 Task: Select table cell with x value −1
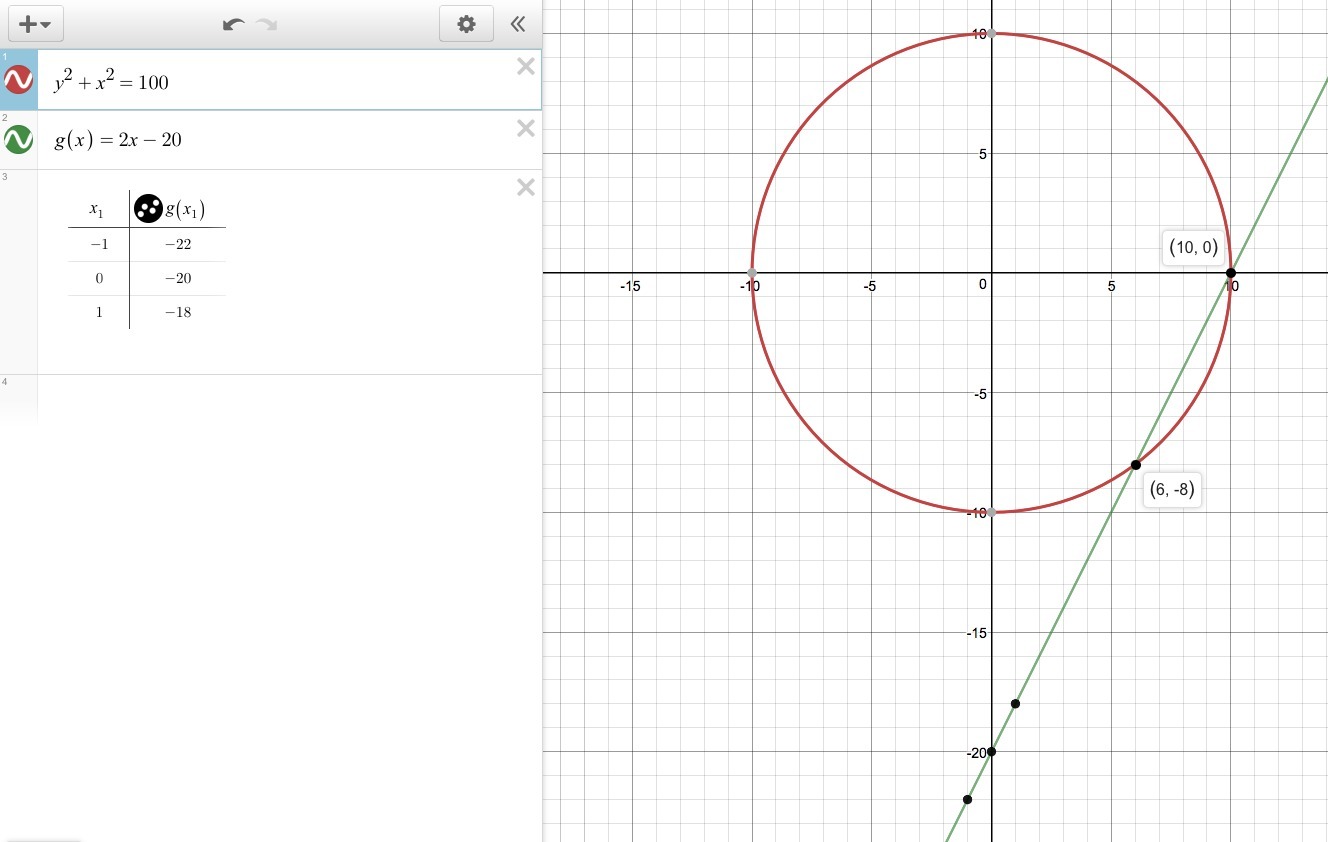[98, 244]
